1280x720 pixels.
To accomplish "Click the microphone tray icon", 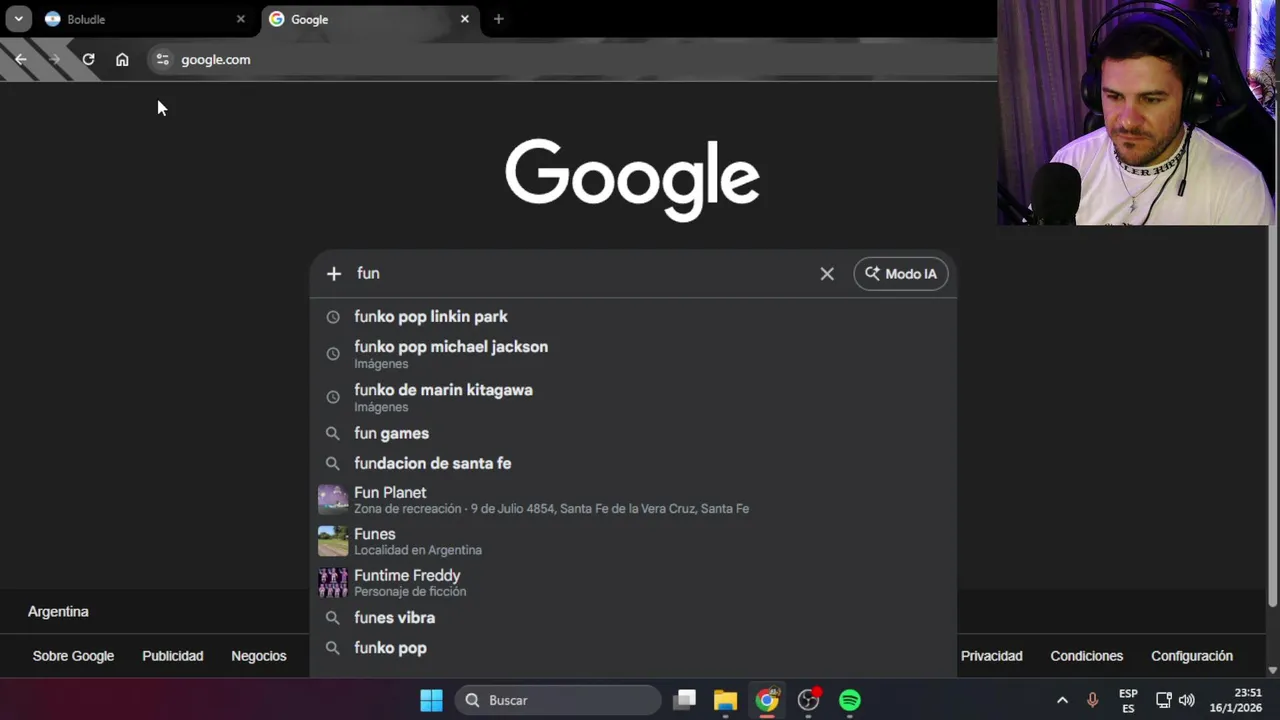I will click(x=1092, y=700).
